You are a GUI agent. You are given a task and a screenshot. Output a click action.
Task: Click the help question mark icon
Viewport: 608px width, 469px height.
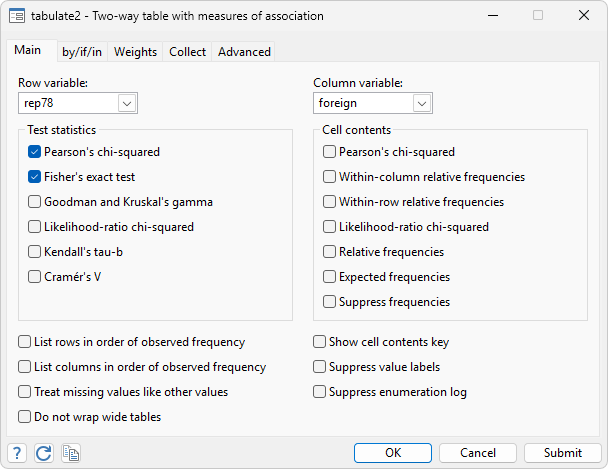tap(17, 453)
